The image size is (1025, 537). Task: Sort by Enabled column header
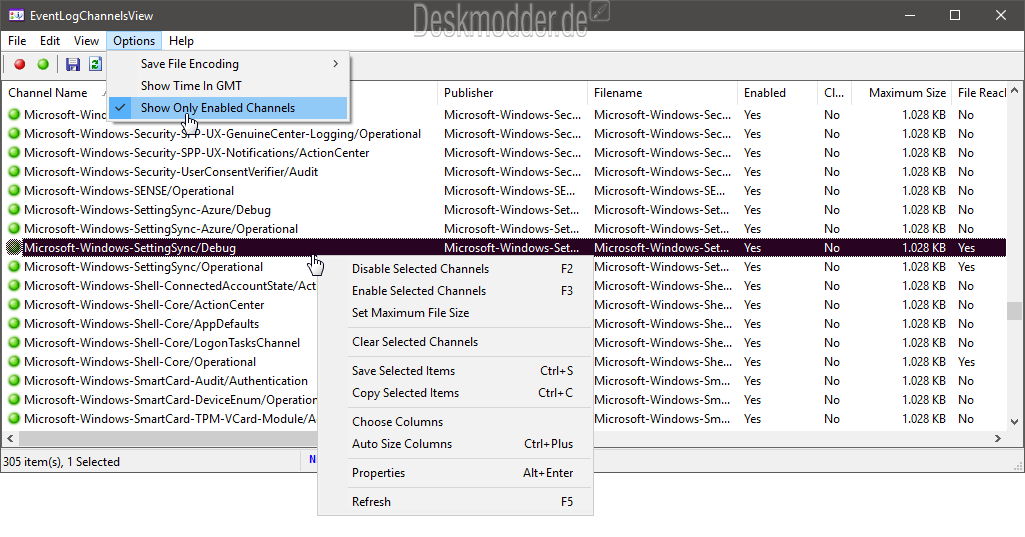pos(777,93)
